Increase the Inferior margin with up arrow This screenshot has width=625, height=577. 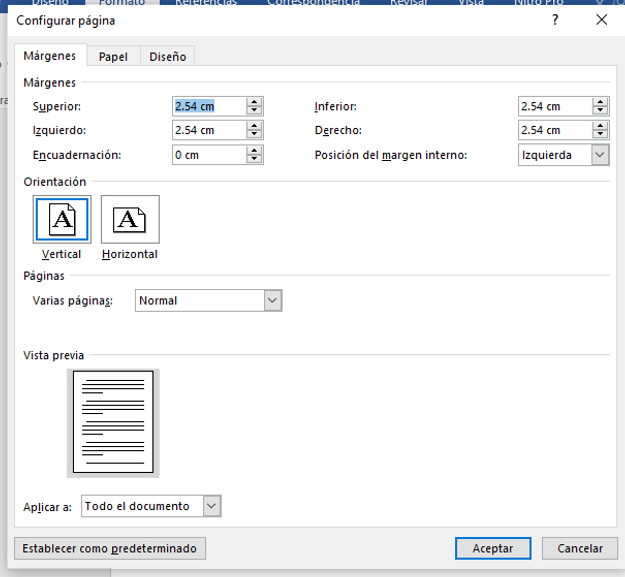coord(600,102)
